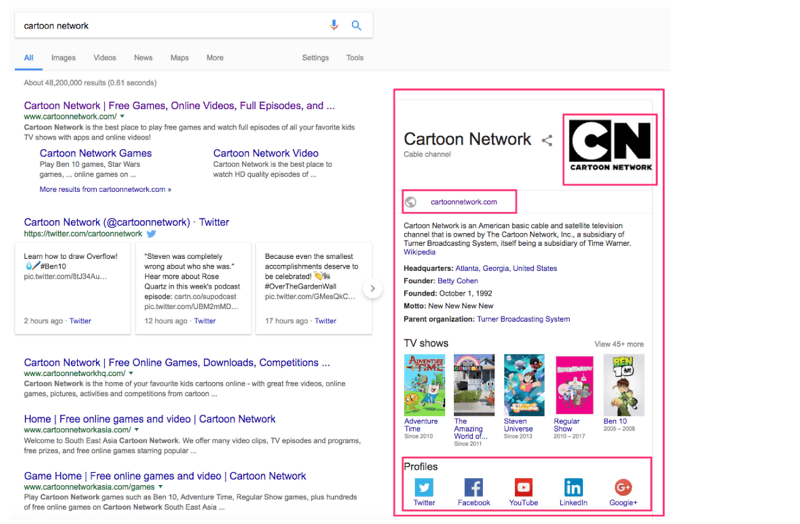800x524 pixels.
Task: Open the LinkedIn profile icon
Action: tap(573, 487)
